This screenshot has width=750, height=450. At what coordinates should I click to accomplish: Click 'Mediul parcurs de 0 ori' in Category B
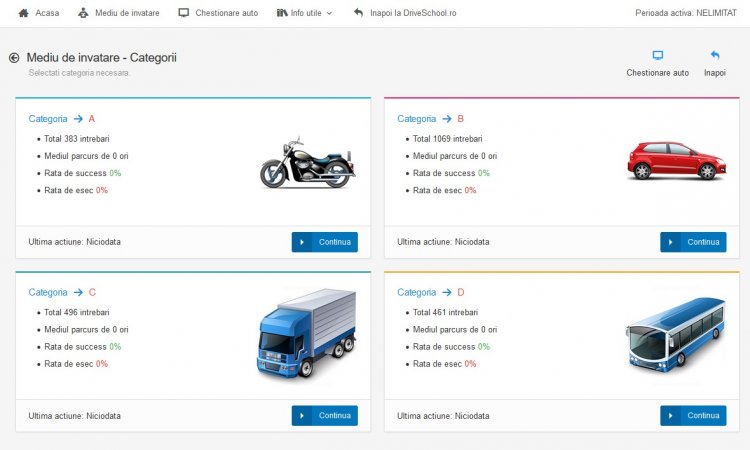(x=455, y=156)
